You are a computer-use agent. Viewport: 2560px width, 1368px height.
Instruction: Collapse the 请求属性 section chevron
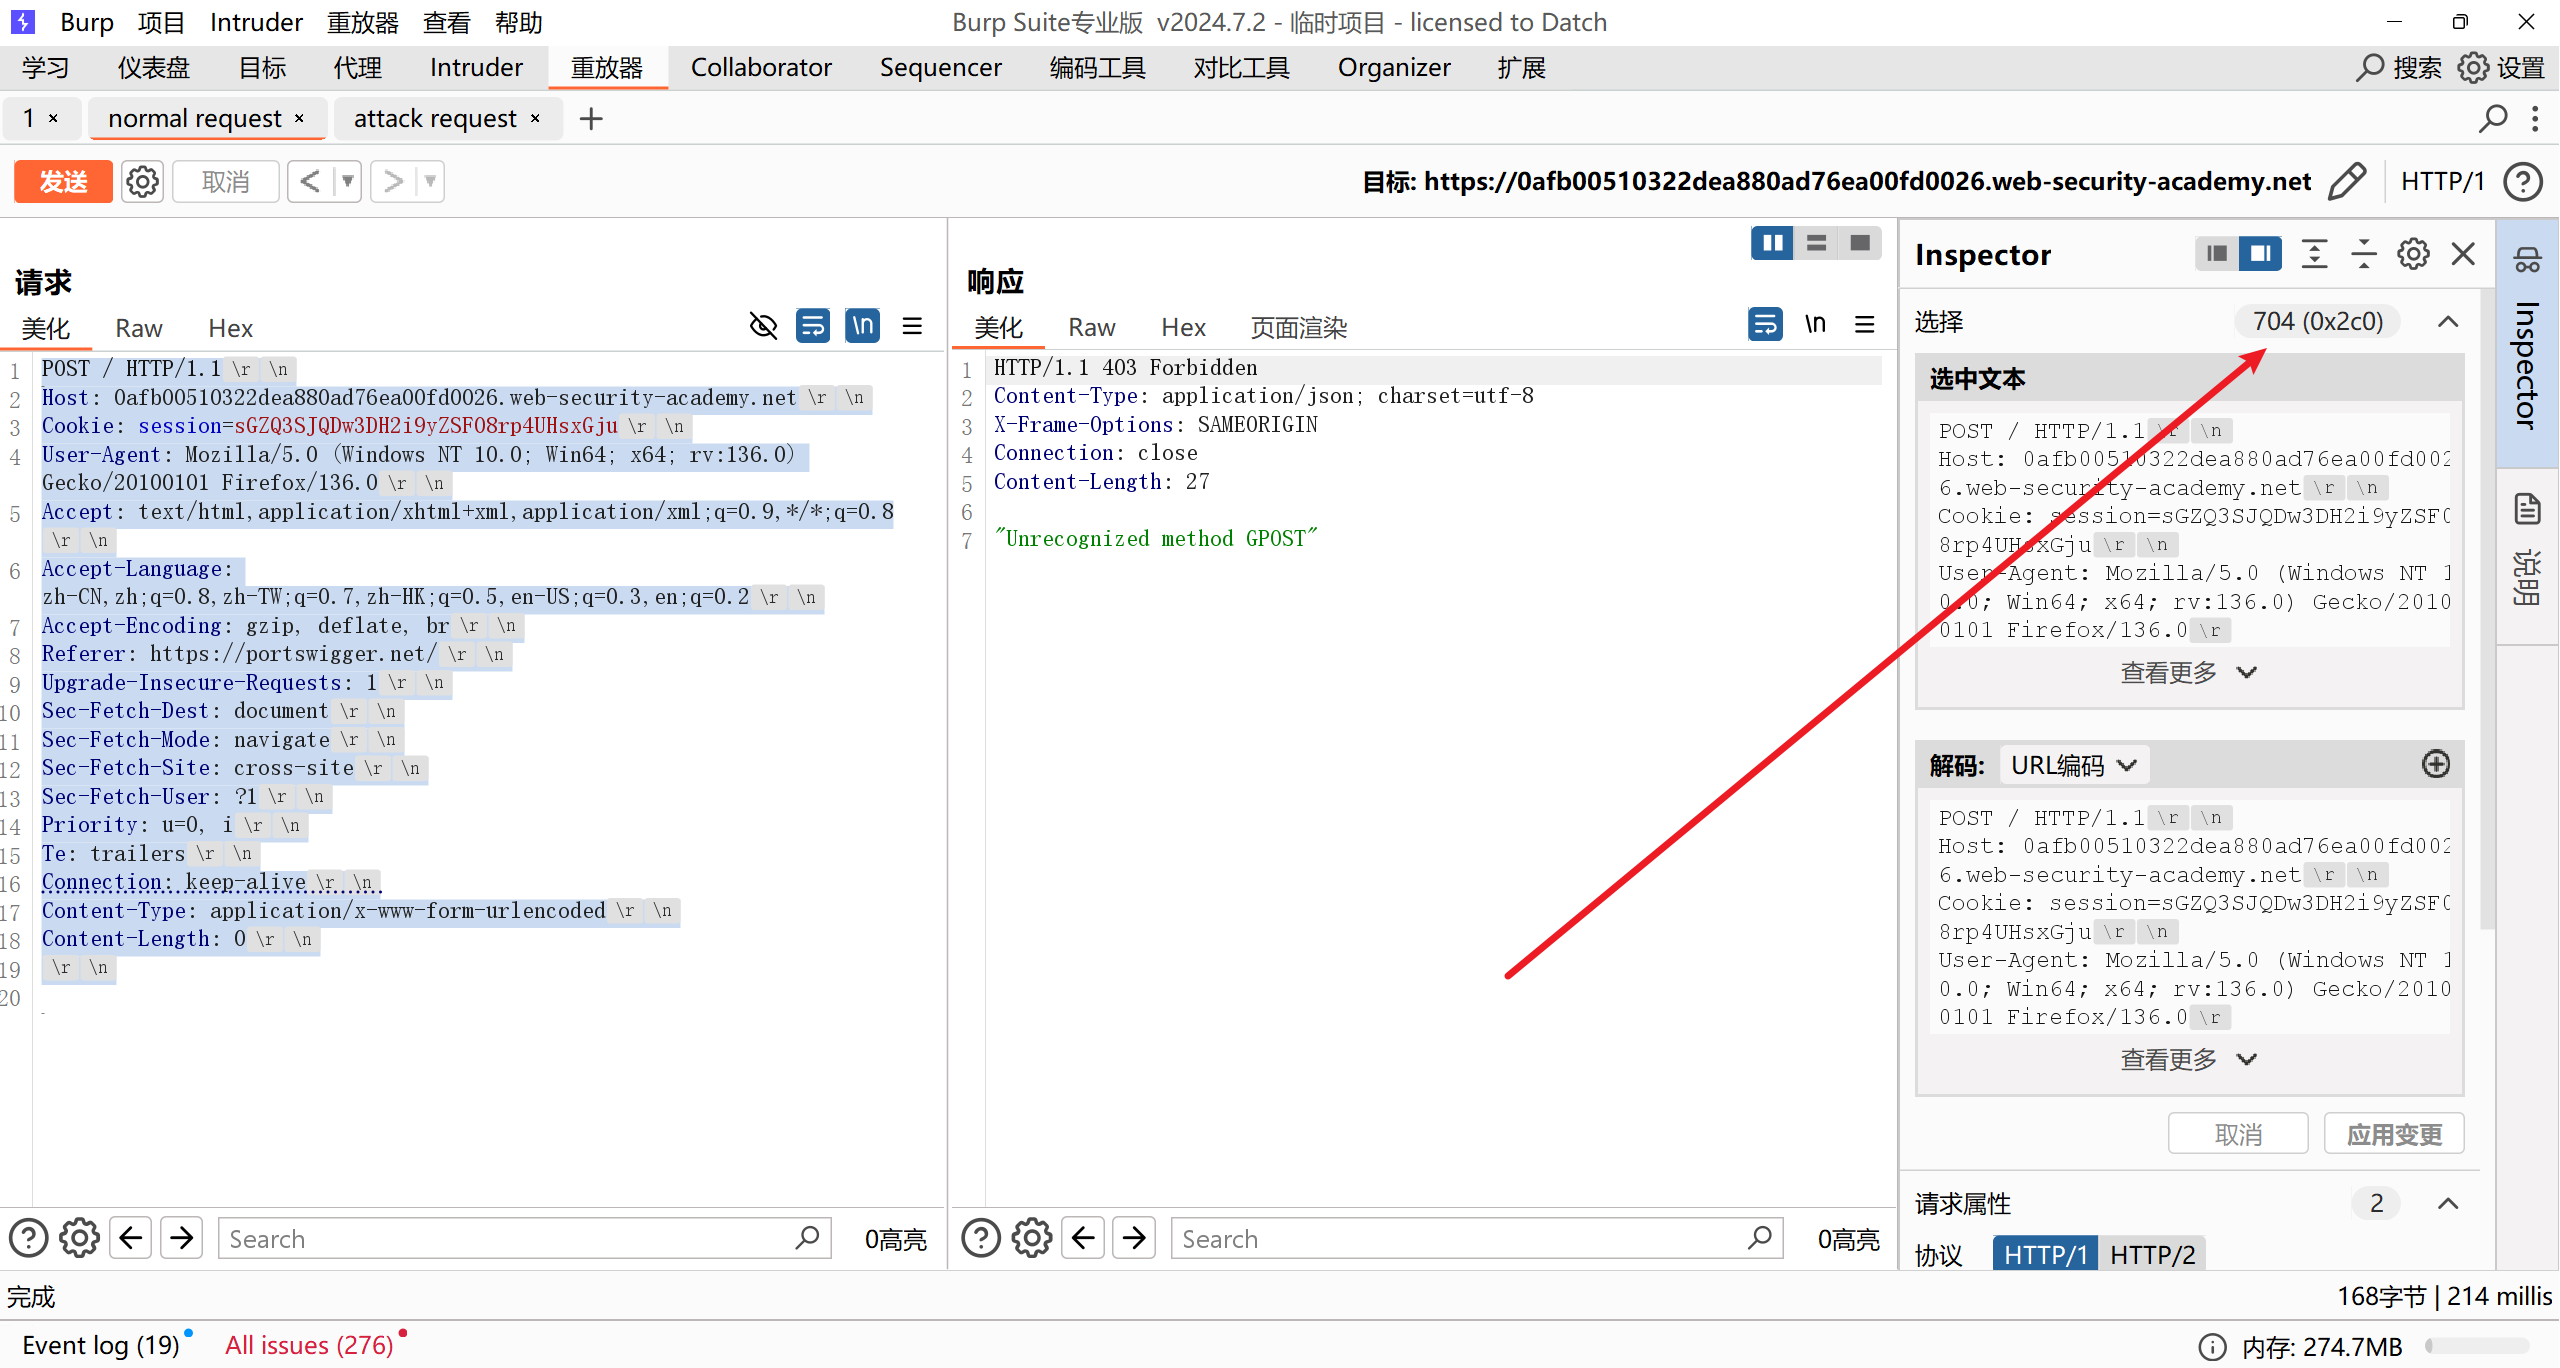(x=2448, y=1203)
